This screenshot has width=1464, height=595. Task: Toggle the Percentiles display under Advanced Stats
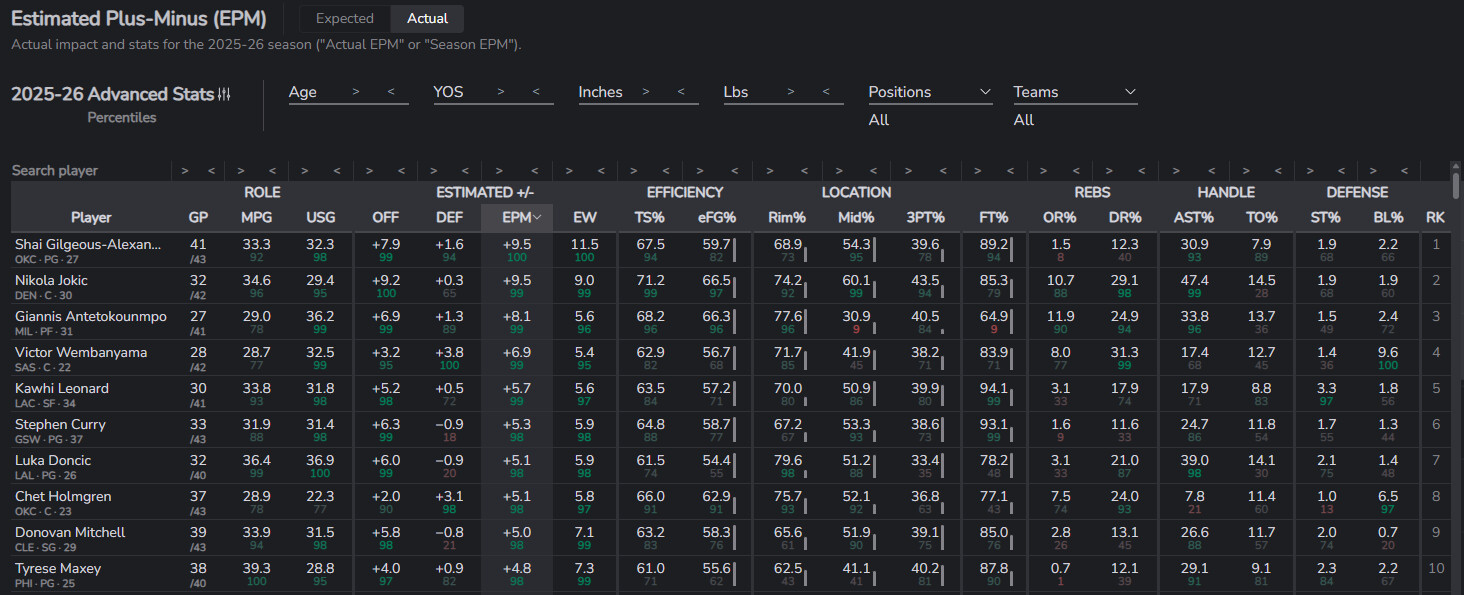click(121, 117)
